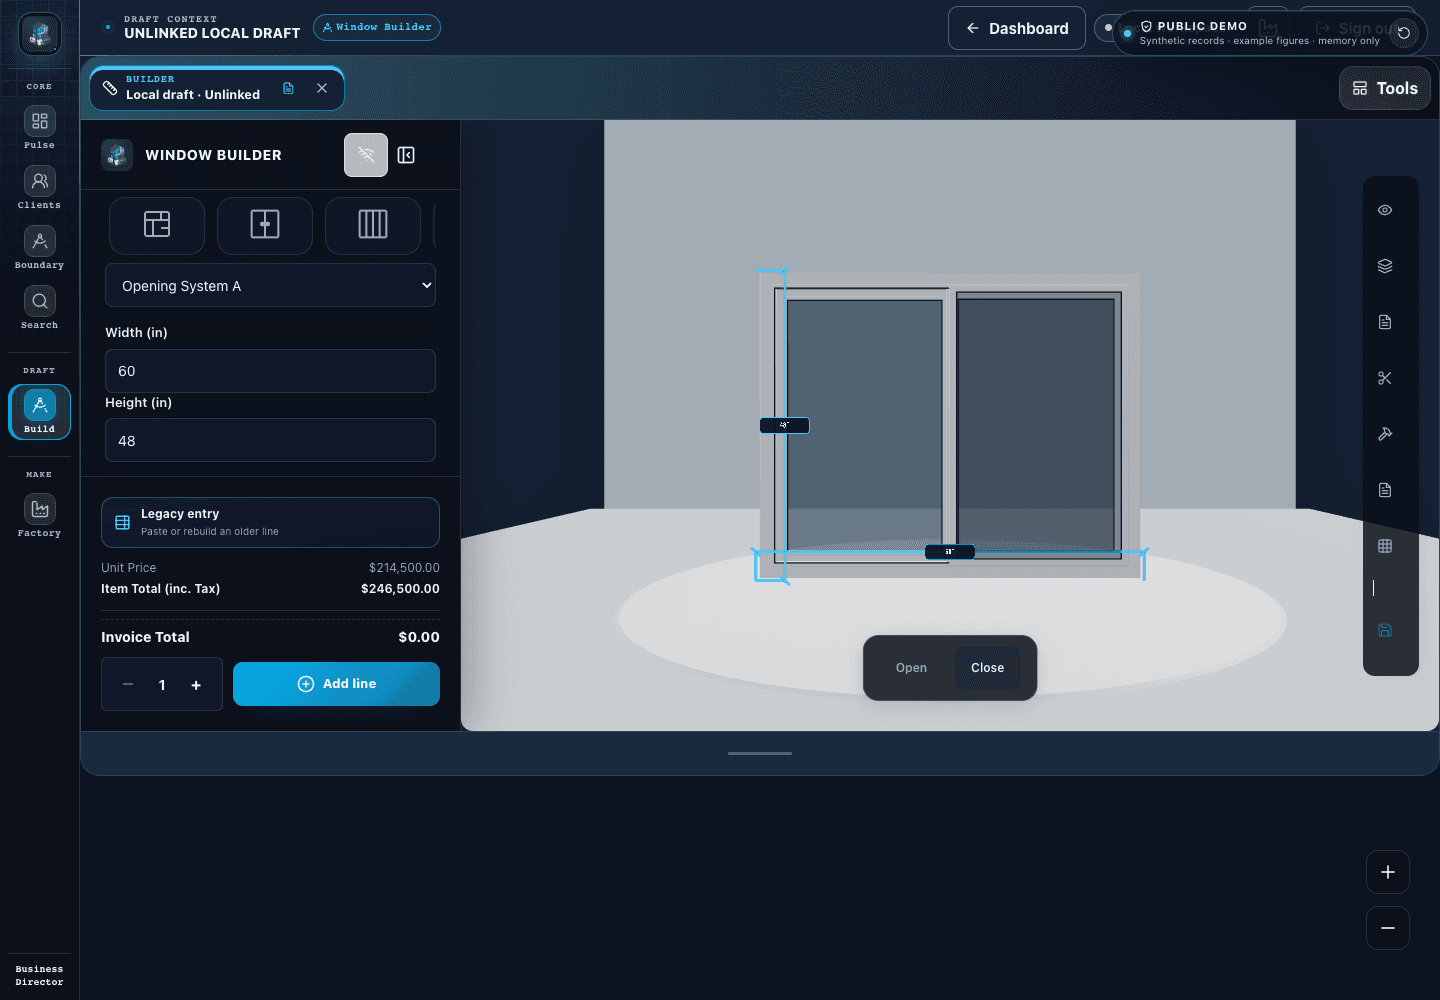Click the height dimension label on the window
This screenshot has height=1000, width=1440.
784,425
